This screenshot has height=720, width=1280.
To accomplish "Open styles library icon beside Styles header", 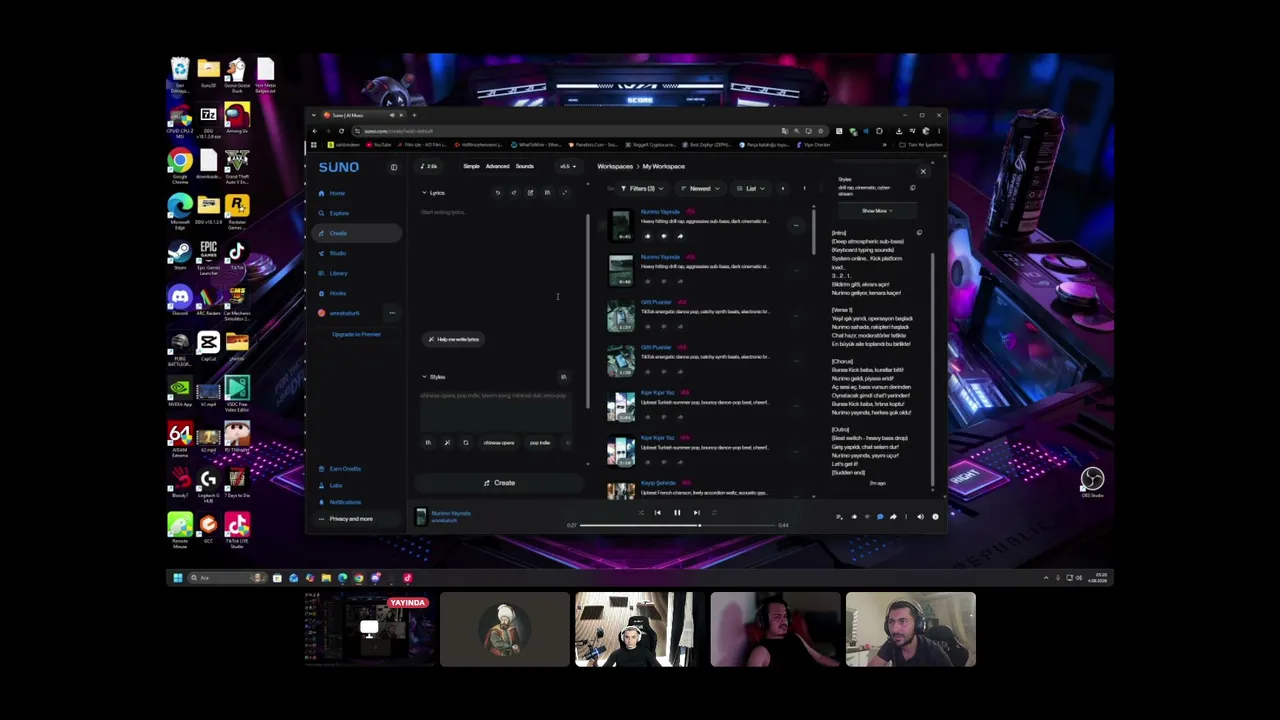I will [563, 377].
